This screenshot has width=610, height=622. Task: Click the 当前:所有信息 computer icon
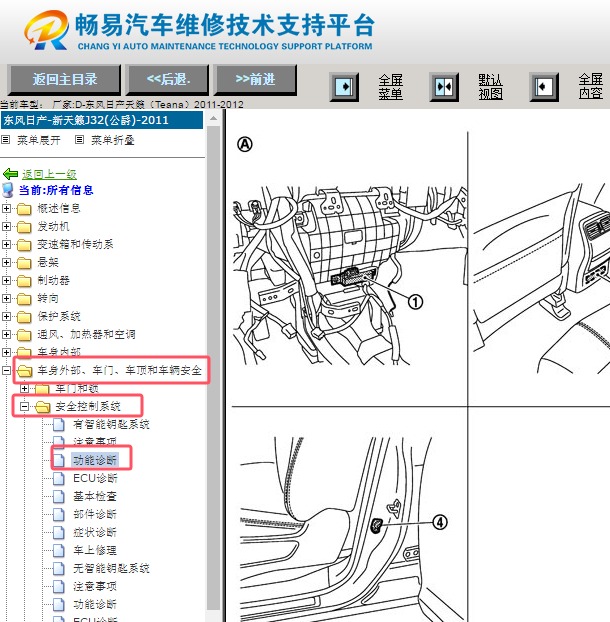click(8, 190)
